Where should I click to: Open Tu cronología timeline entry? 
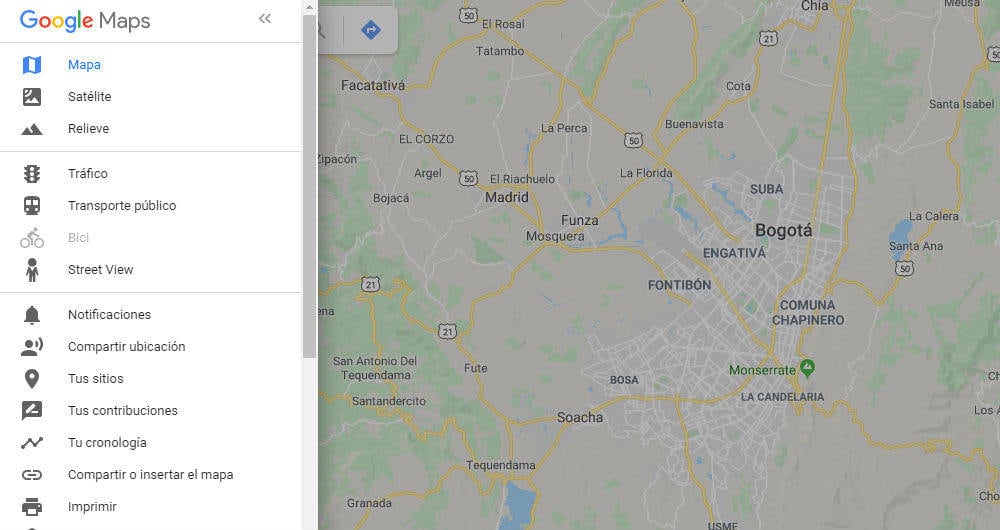click(151, 443)
